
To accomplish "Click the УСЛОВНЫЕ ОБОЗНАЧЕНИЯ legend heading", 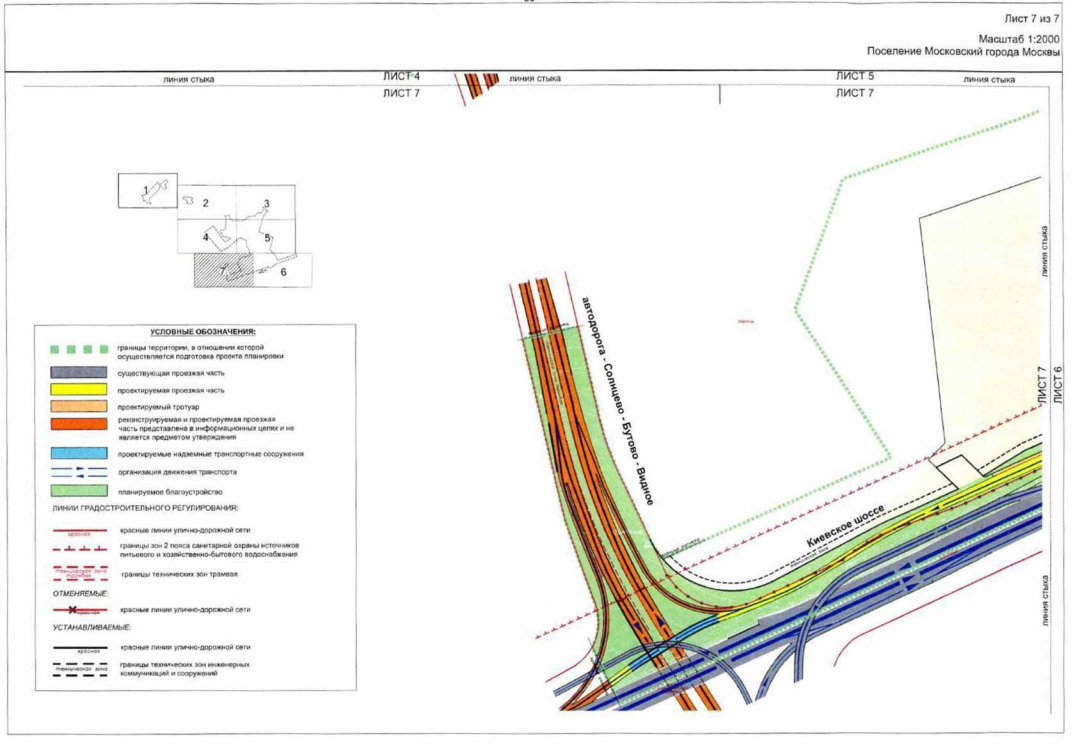I will pos(203,331).
